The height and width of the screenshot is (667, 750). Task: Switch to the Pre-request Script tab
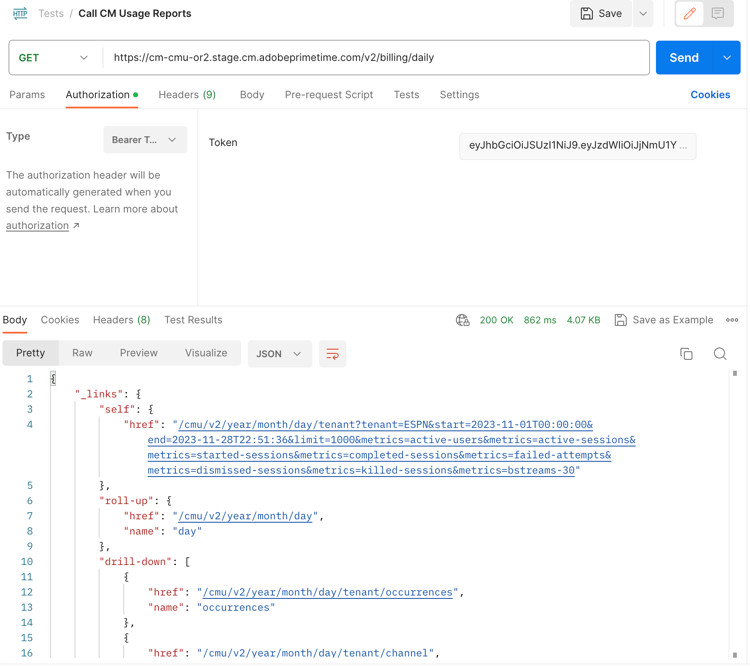pos(328,95)
